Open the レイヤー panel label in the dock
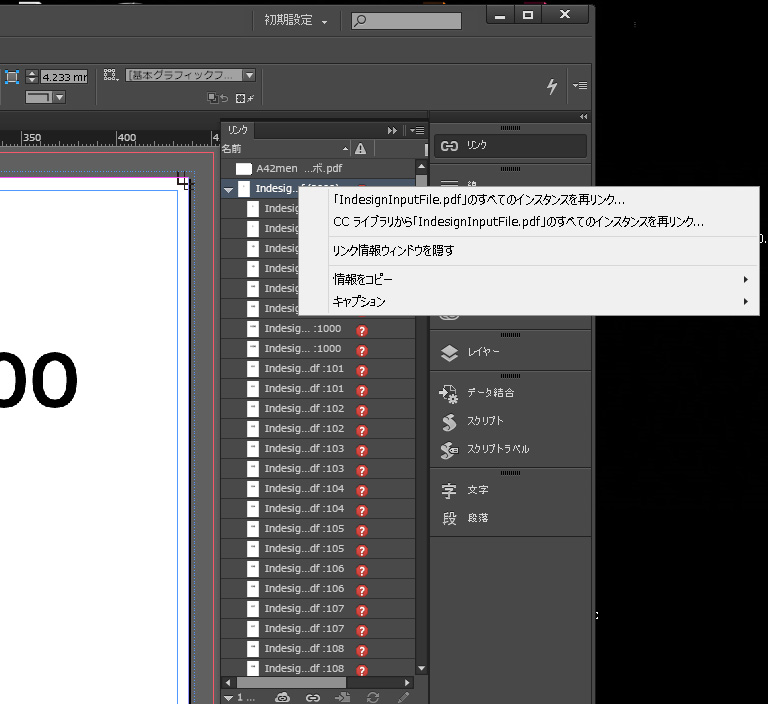This screenshot has height=704, width=768. click(483, 352)
